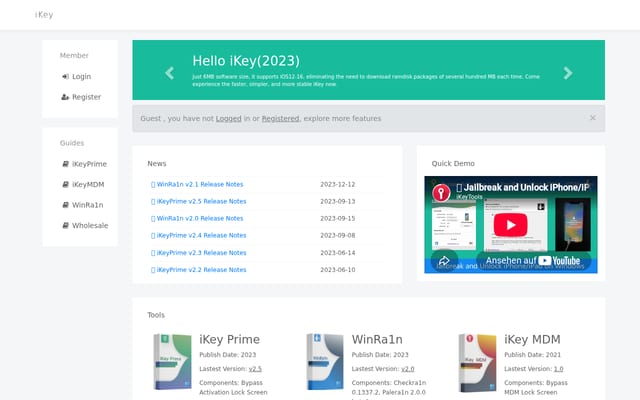Click the Register user icon

click(x=65, y=97)
